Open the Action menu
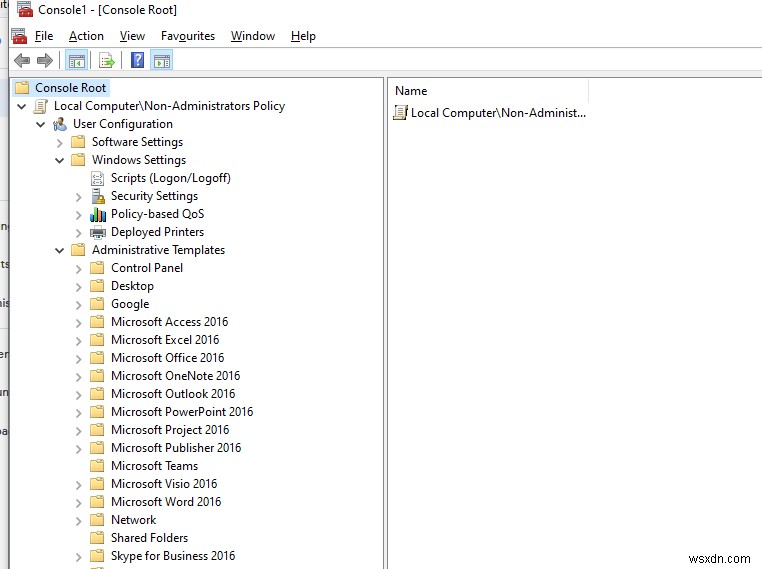This screenshot has width=762, height=569. coord(86,36)
